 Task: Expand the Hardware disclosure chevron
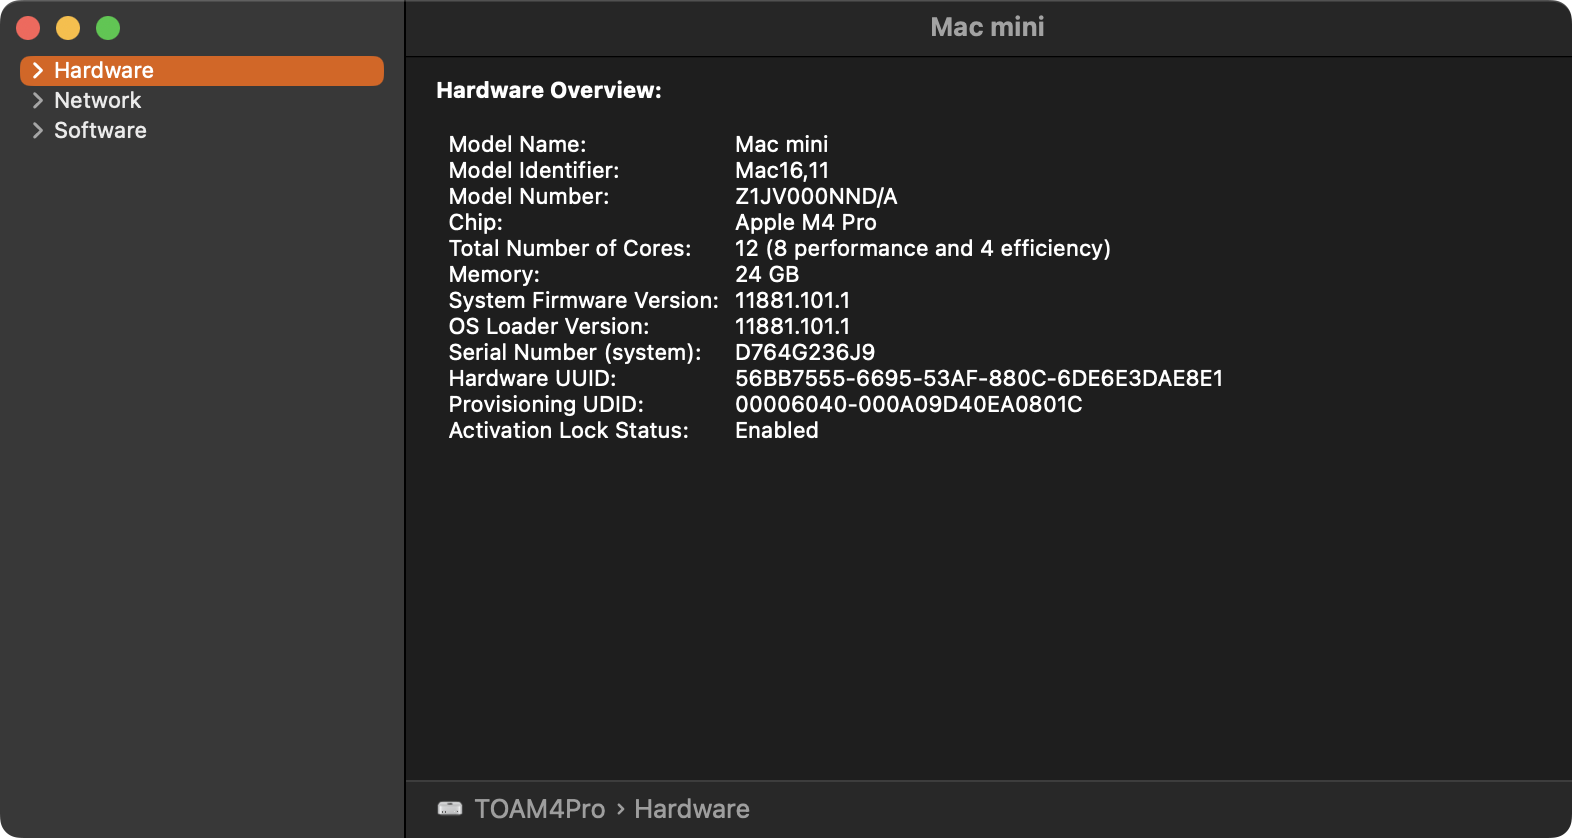click(38, 70)
